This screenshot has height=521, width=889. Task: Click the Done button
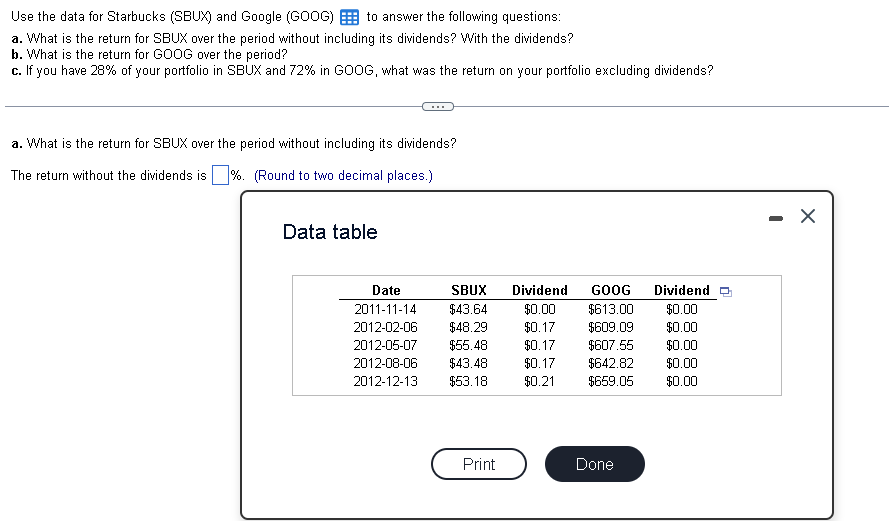tap(595, 464)
